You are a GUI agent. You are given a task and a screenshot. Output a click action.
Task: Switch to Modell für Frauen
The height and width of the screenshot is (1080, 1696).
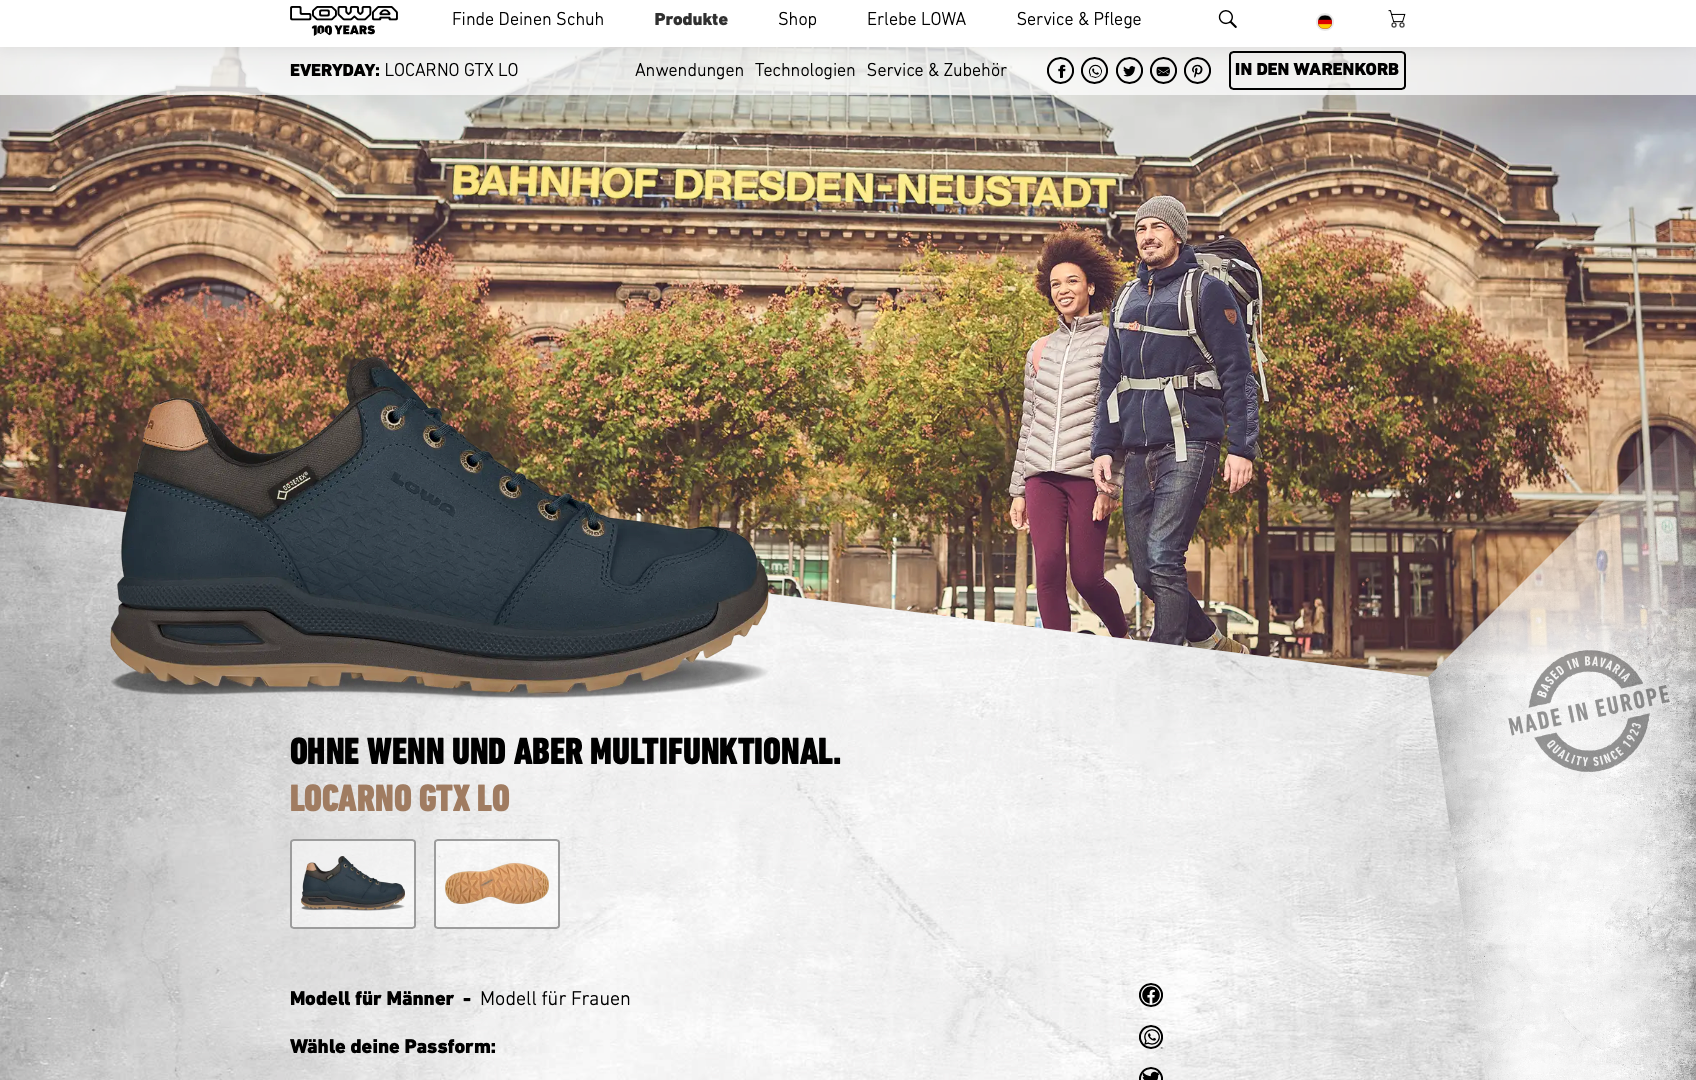pyautogui.click(x=555, y=999)
